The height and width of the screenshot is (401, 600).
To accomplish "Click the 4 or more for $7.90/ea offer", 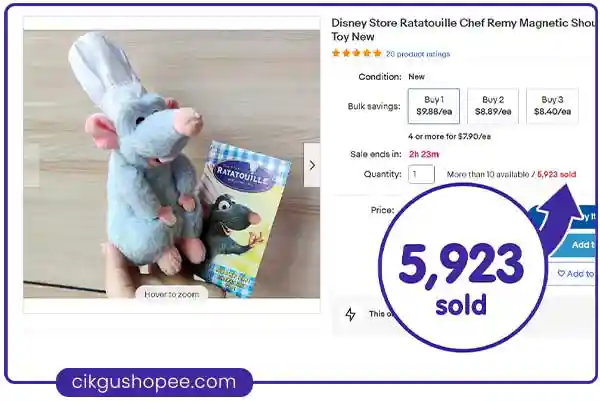I will [449, 137].
